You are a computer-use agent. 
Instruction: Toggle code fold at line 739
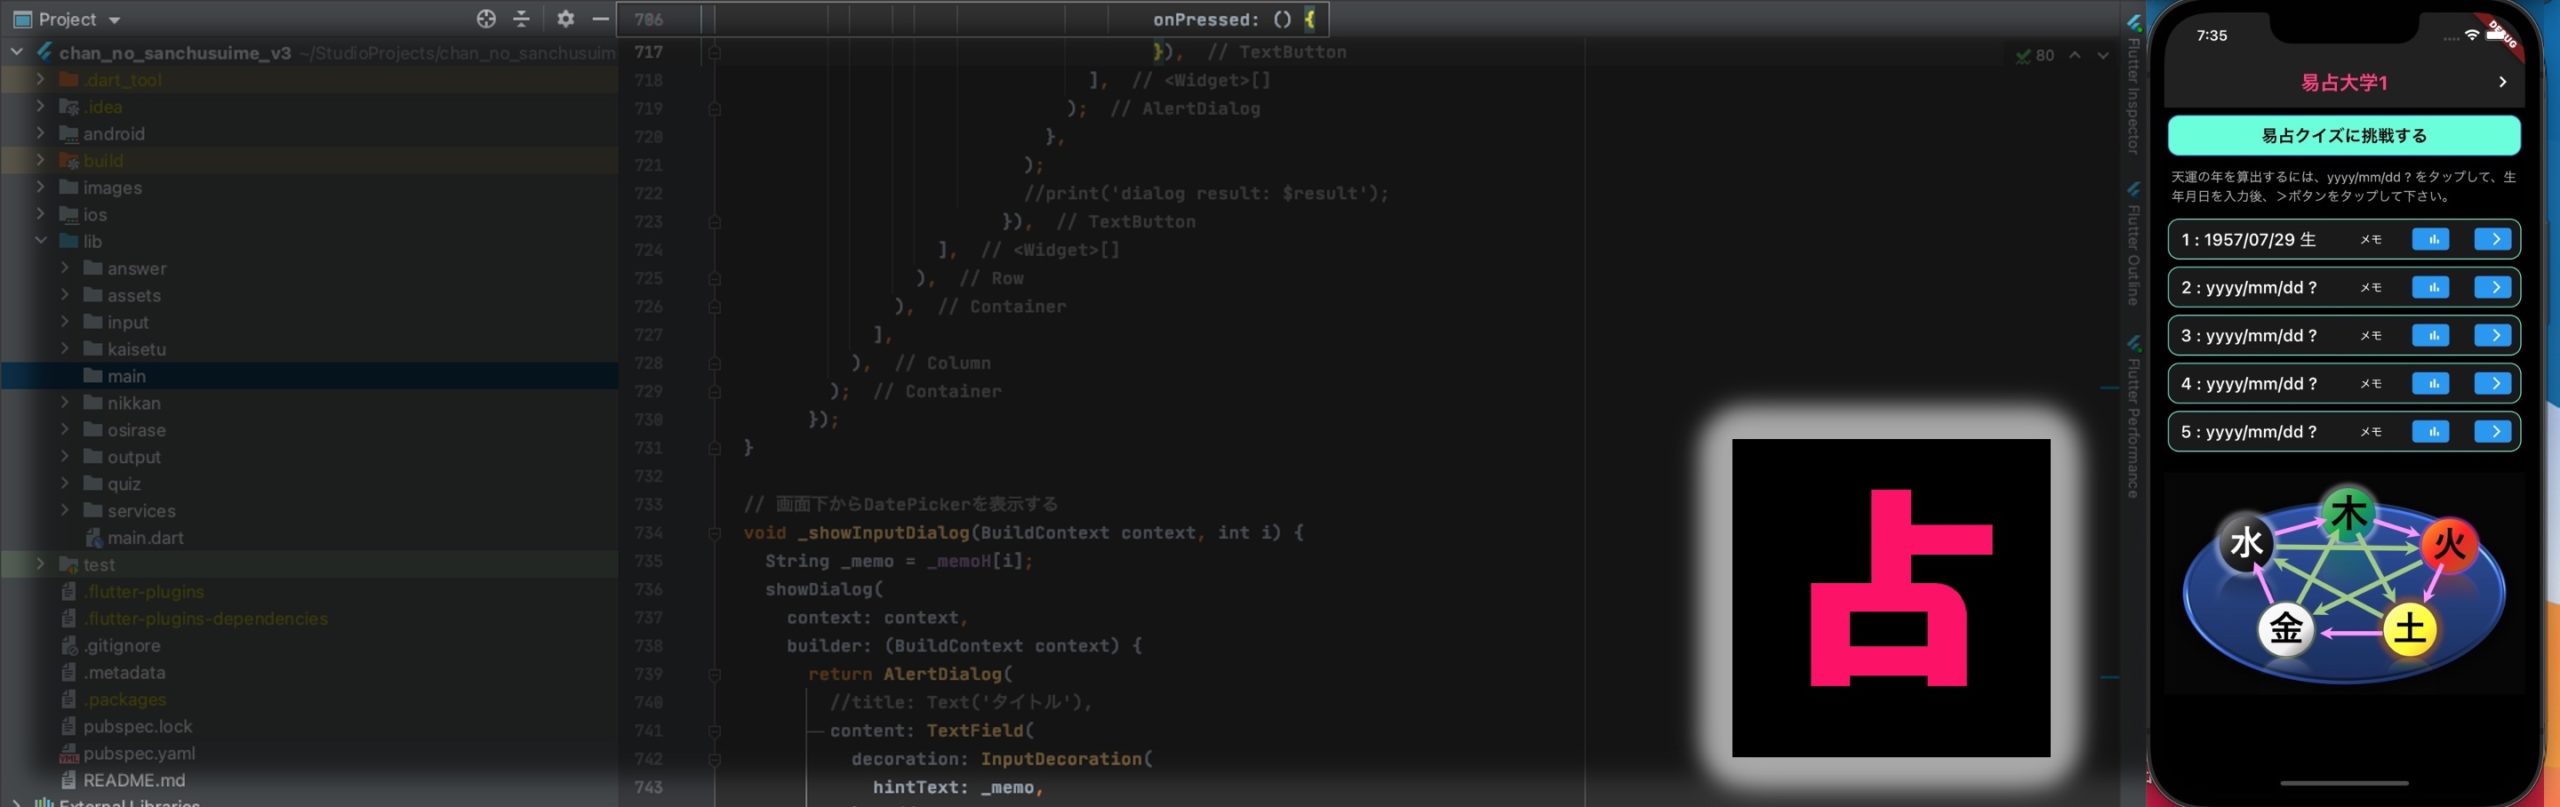coord(714,675)
